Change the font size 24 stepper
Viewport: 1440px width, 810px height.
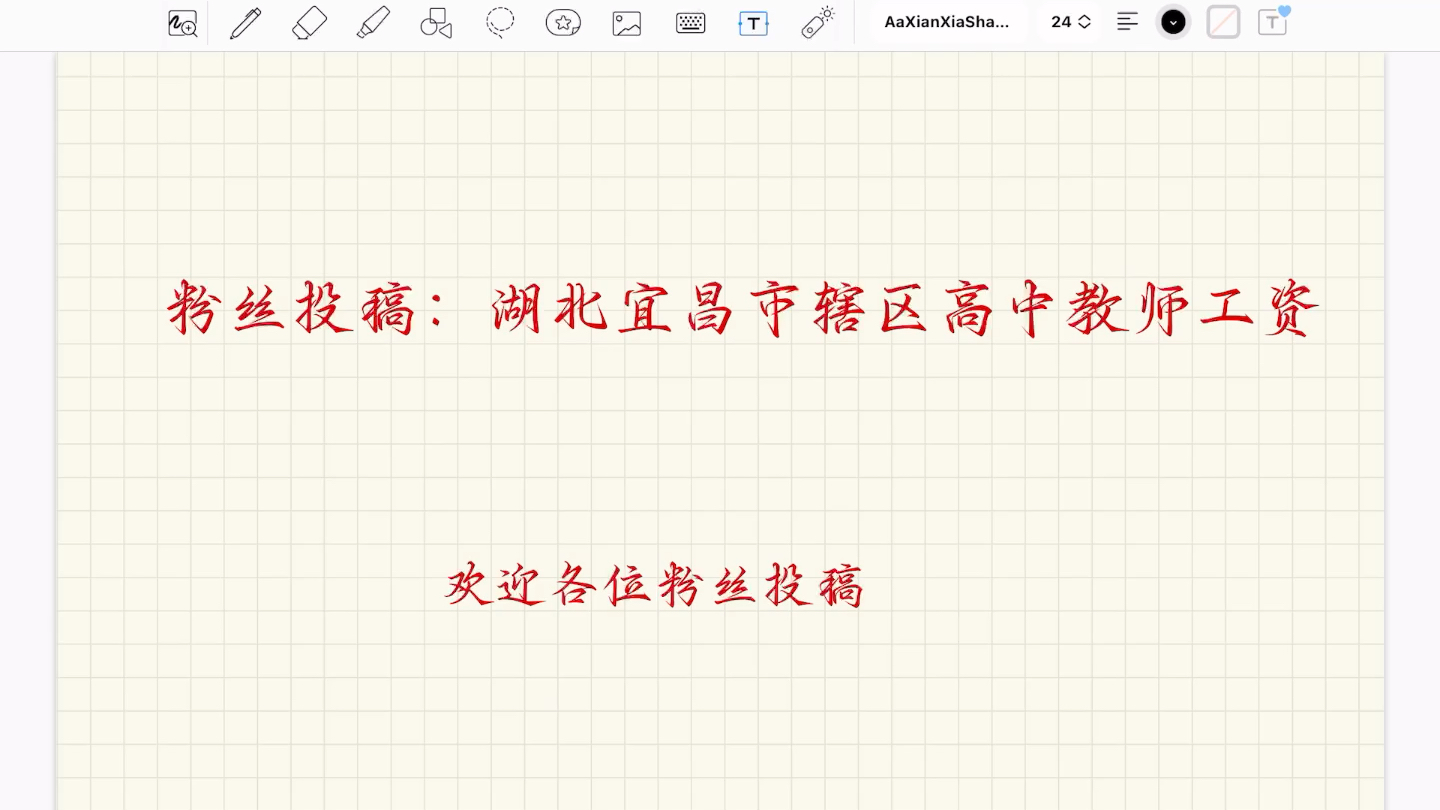(x=1071, y=22)
